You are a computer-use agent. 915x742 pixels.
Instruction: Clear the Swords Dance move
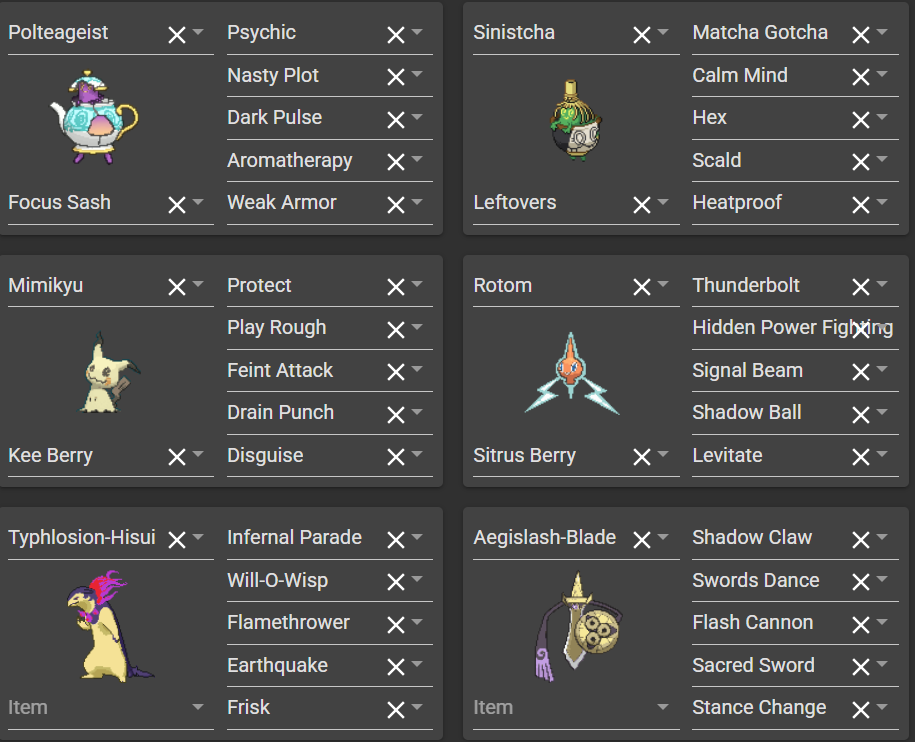tap(861, 582)
